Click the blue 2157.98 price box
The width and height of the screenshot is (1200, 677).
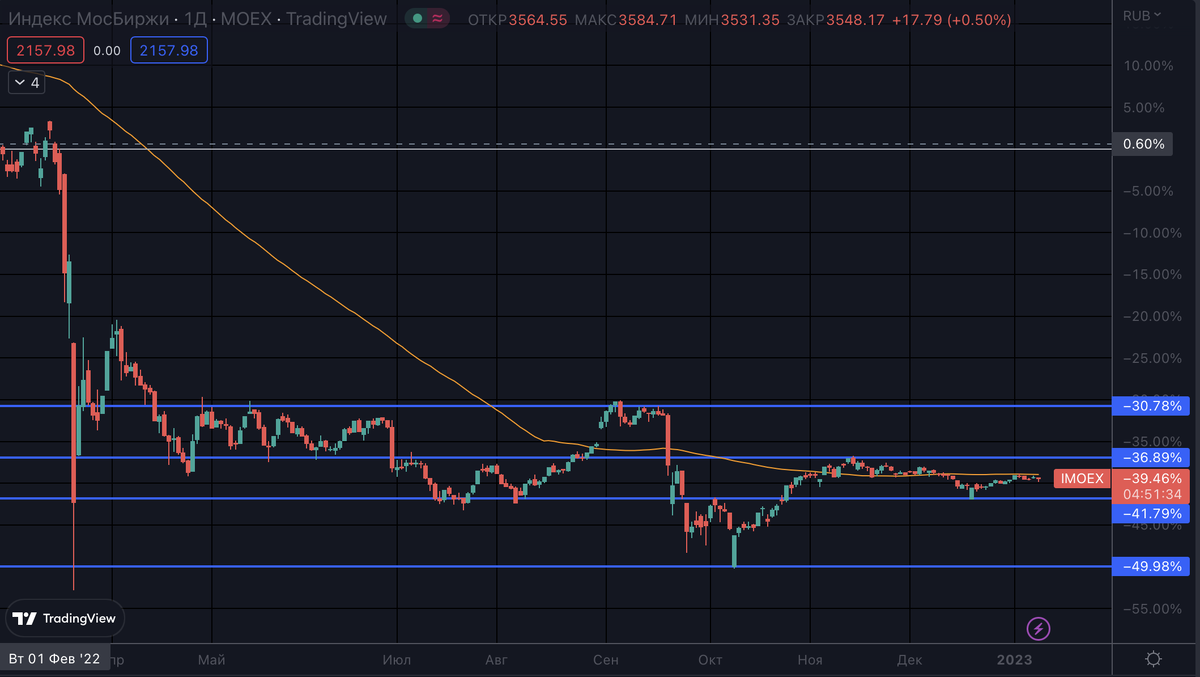click(x=169, y=50)
